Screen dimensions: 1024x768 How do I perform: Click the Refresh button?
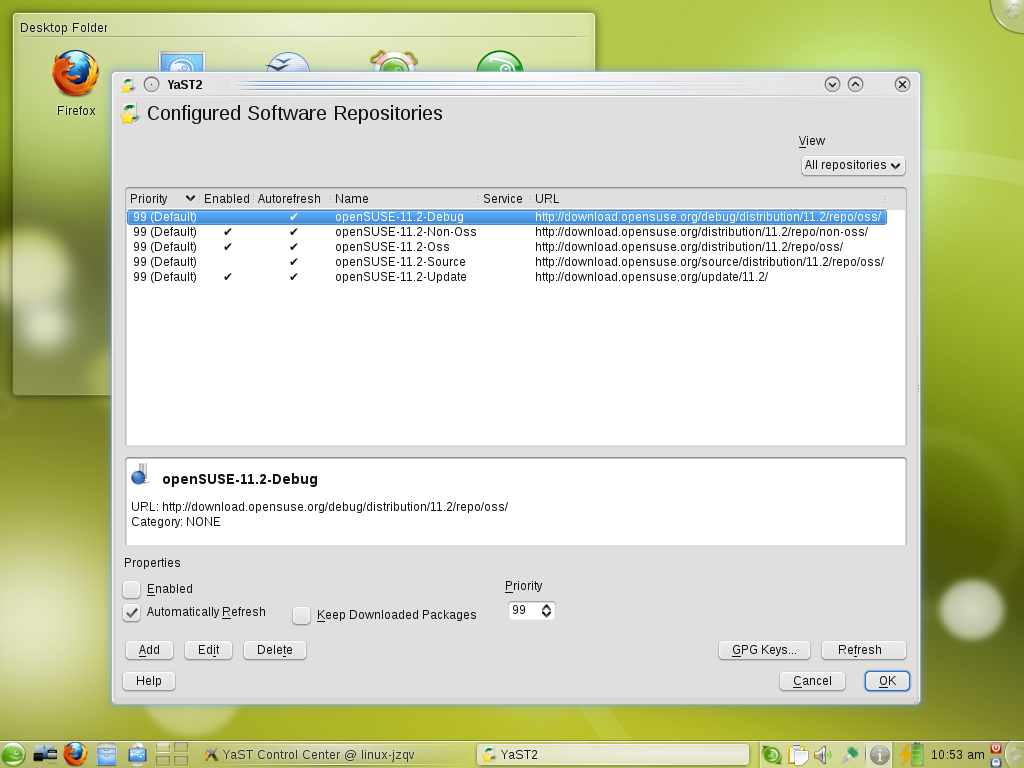pyautogui.click(x=863, y=650)
